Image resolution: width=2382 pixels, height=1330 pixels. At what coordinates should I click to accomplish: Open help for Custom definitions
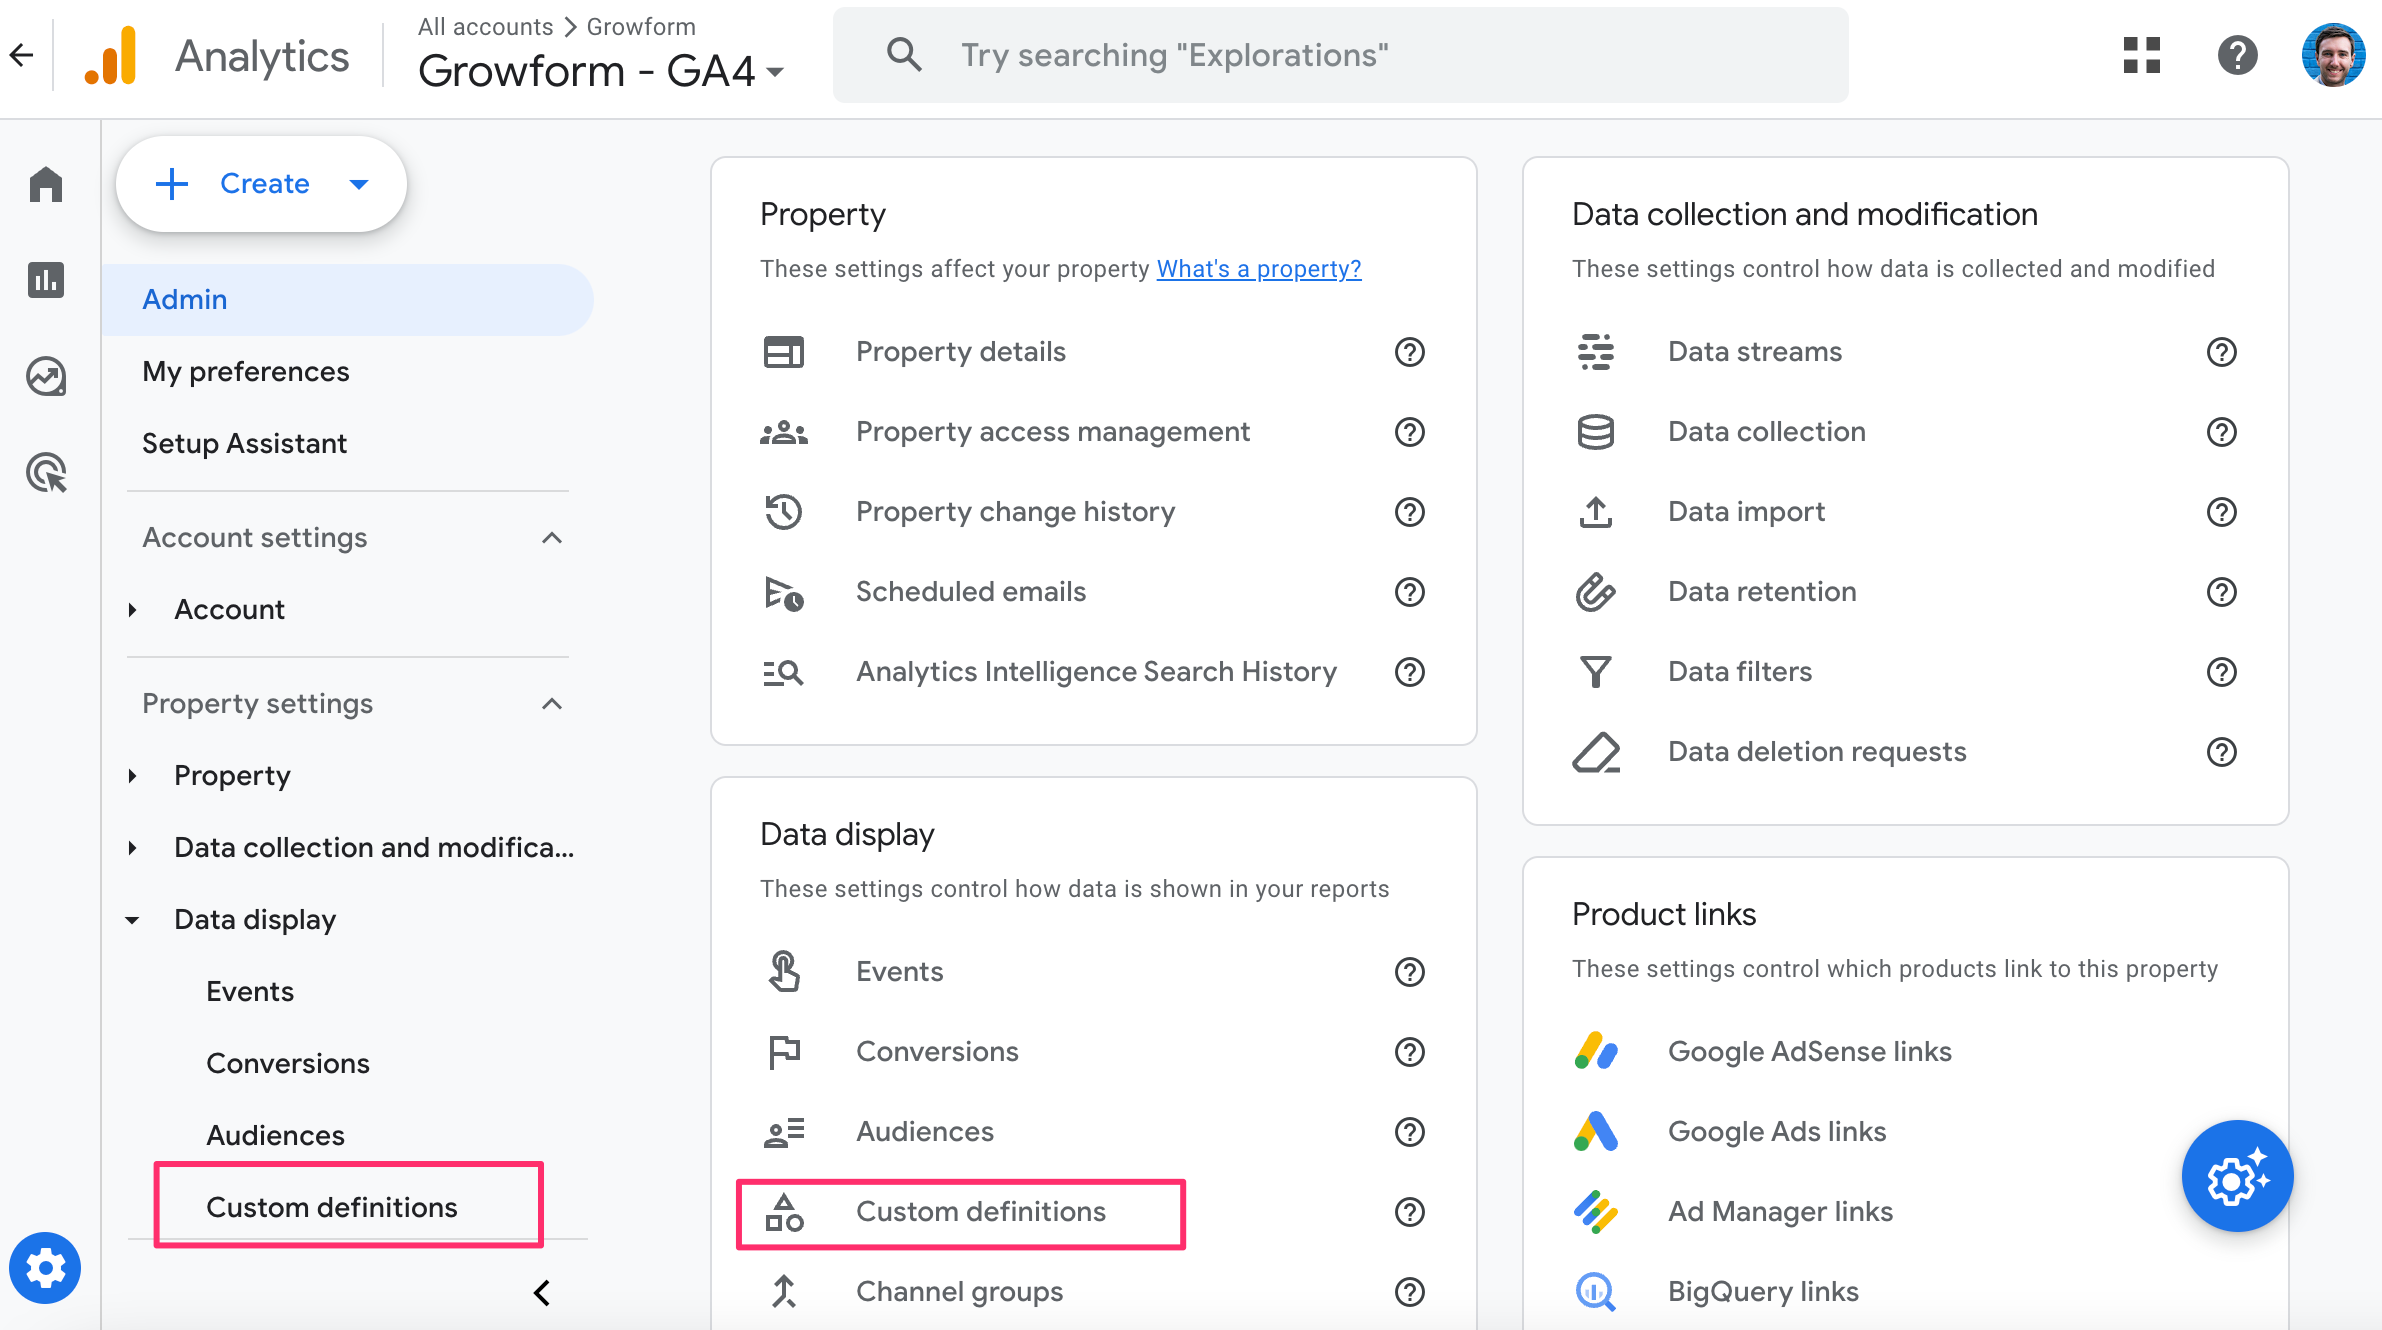pyautogui.click(x=1410, y=1212)
